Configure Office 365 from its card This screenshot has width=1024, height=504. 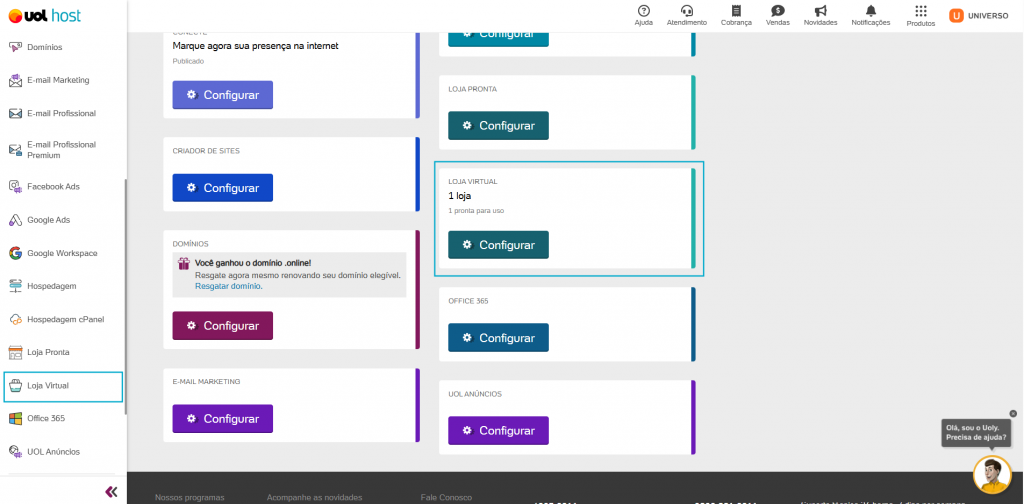click(x=498, y=338)
